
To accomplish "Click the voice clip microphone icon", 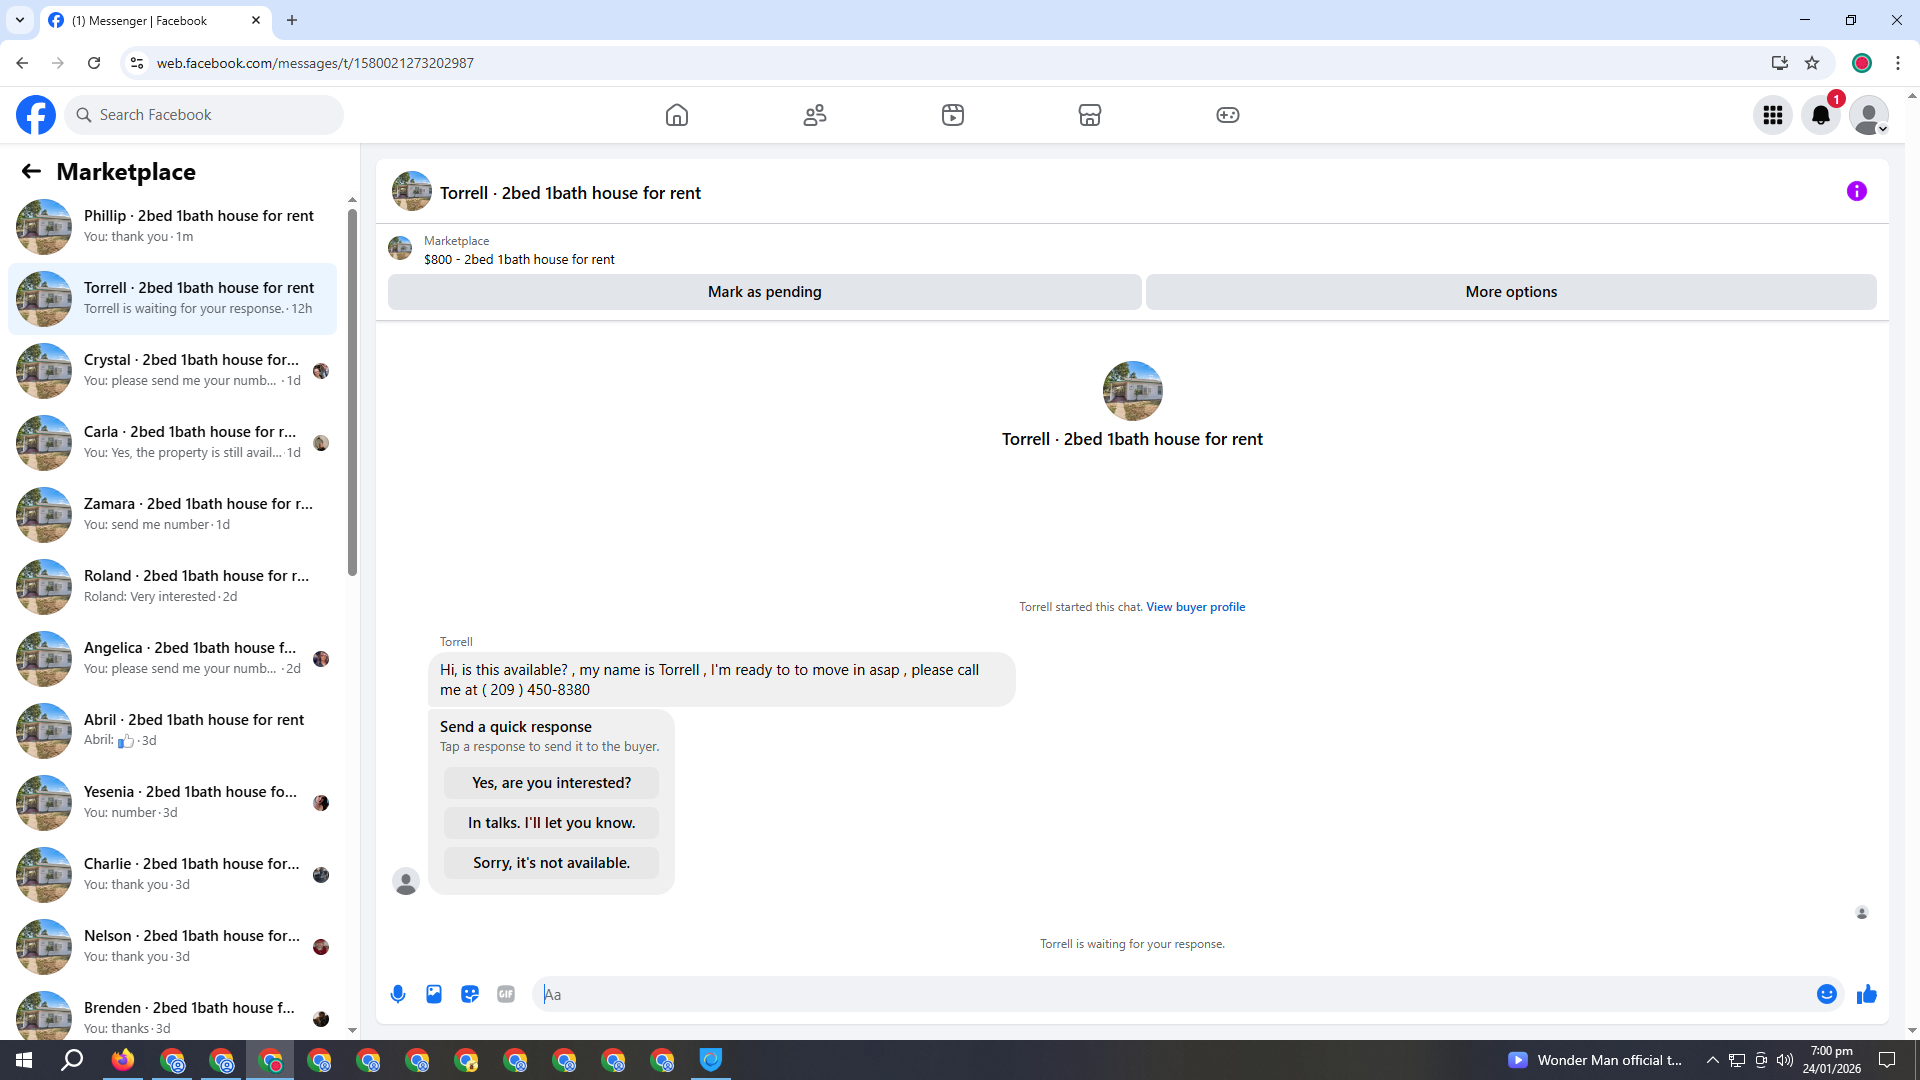I will click(398, 994).
